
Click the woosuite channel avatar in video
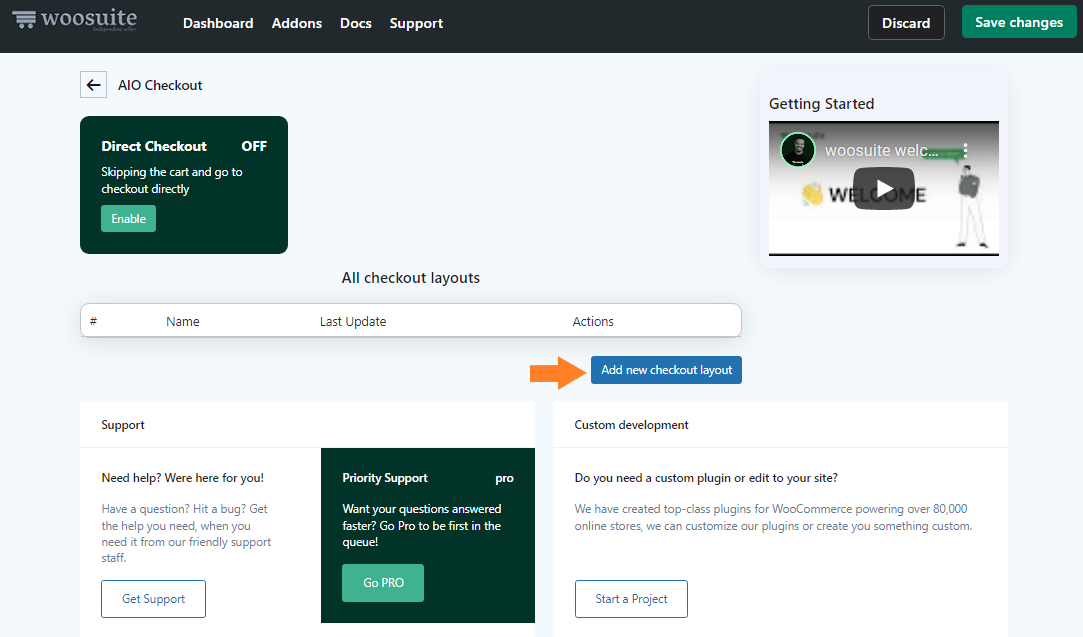coord(798,150)
